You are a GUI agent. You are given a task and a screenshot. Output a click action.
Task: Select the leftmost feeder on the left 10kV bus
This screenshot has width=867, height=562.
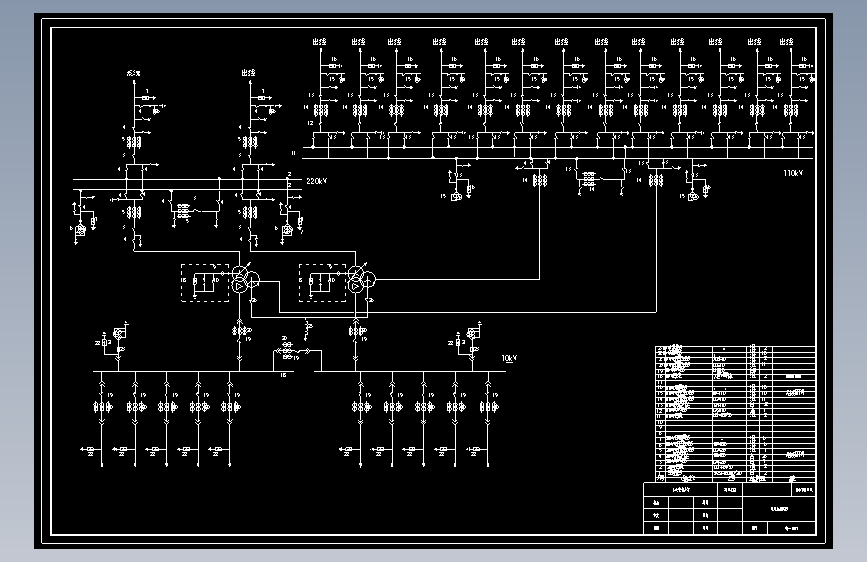98,419
